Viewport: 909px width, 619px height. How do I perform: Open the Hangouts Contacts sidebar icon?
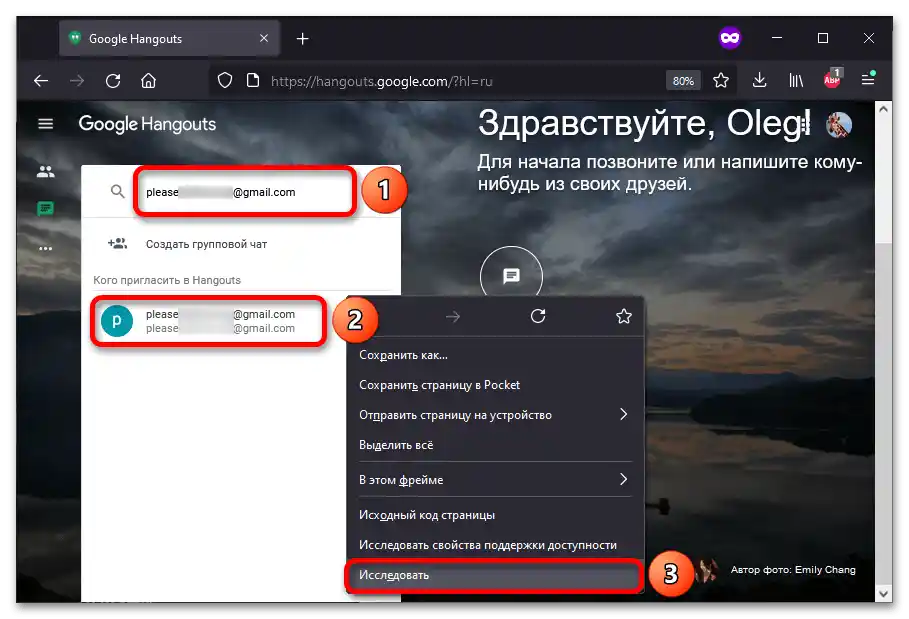click(x=45, y=172)
